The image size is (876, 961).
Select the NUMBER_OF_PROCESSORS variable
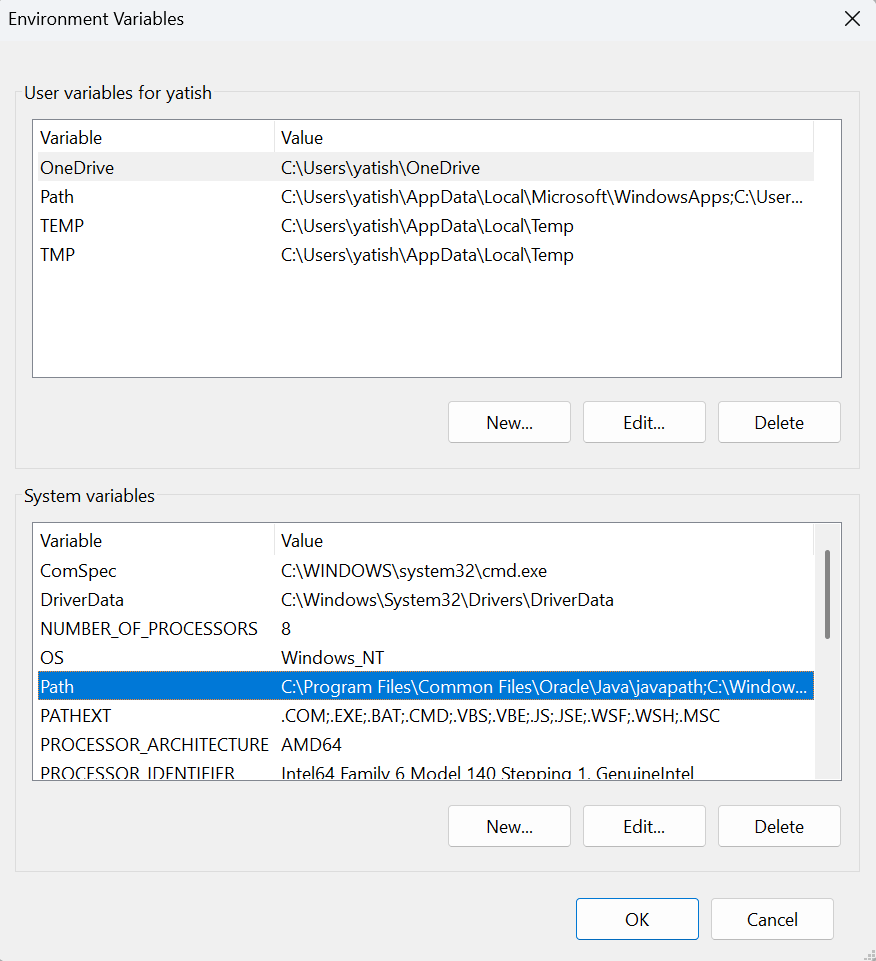150,628
